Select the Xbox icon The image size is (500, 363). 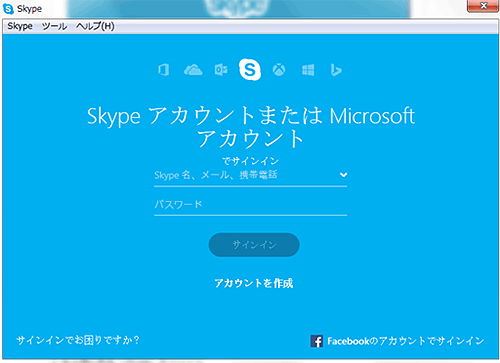pyautogui.click(x=279, y=70)
